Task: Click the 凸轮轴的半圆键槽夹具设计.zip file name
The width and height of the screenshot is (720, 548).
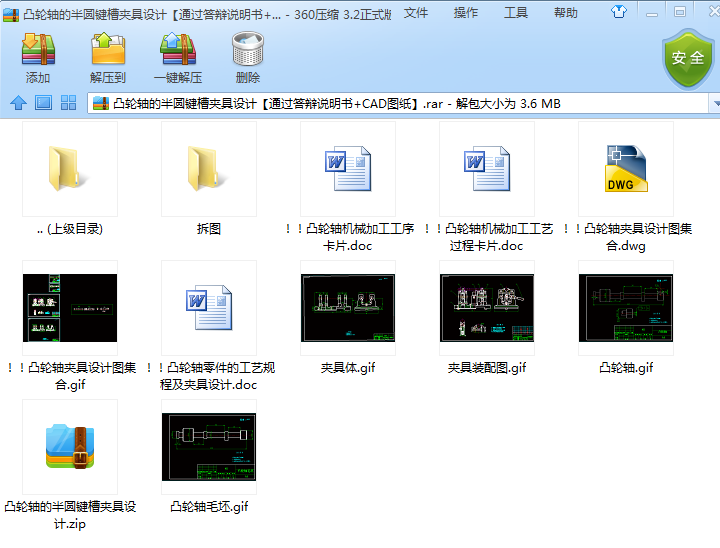Action: click(70, 515)
